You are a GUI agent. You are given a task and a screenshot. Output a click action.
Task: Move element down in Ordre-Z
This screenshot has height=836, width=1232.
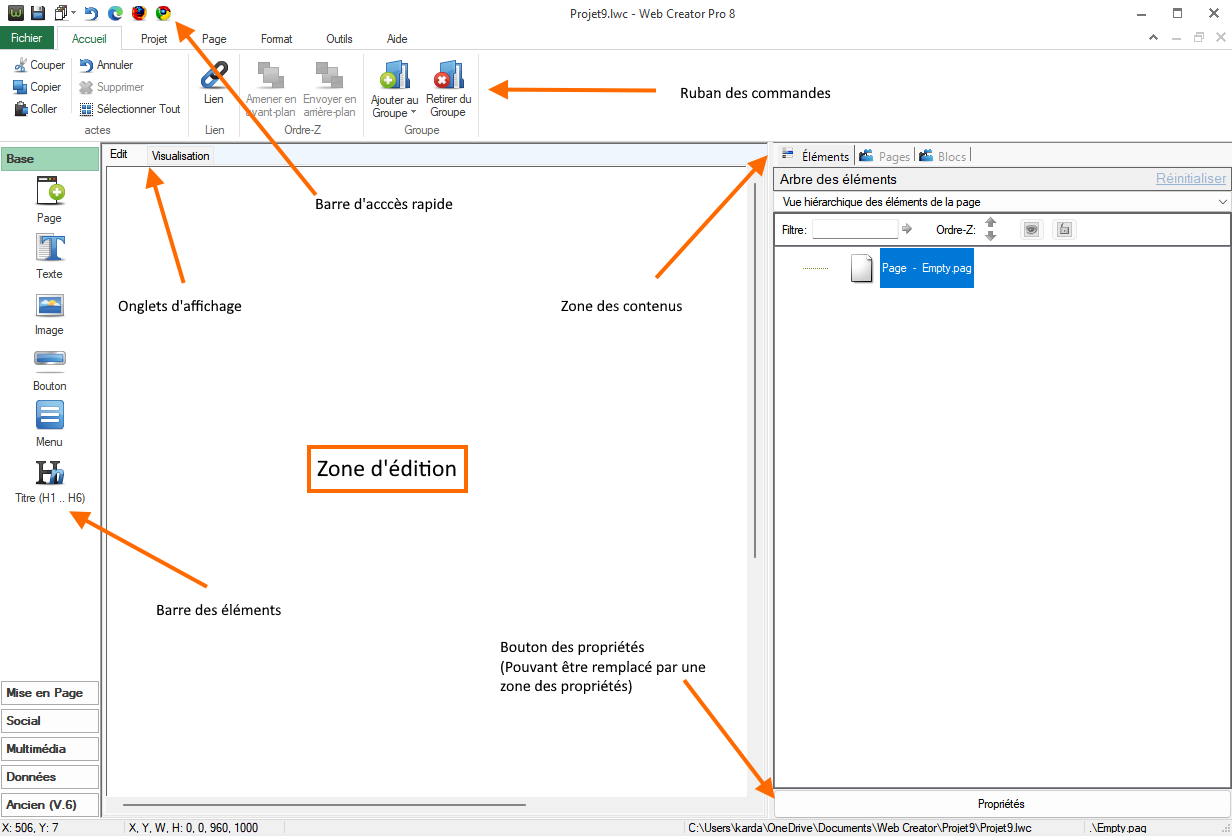991,236
